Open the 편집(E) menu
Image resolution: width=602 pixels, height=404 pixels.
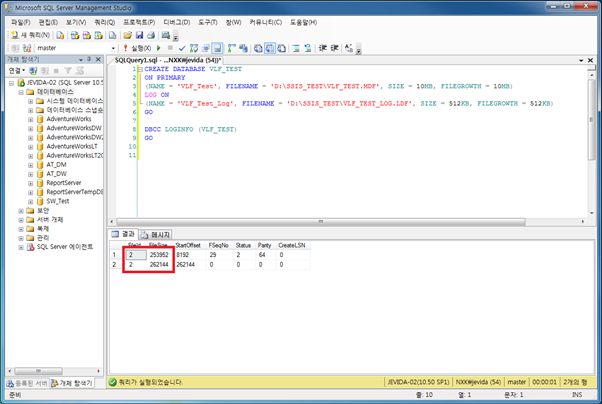coord(48,22)
